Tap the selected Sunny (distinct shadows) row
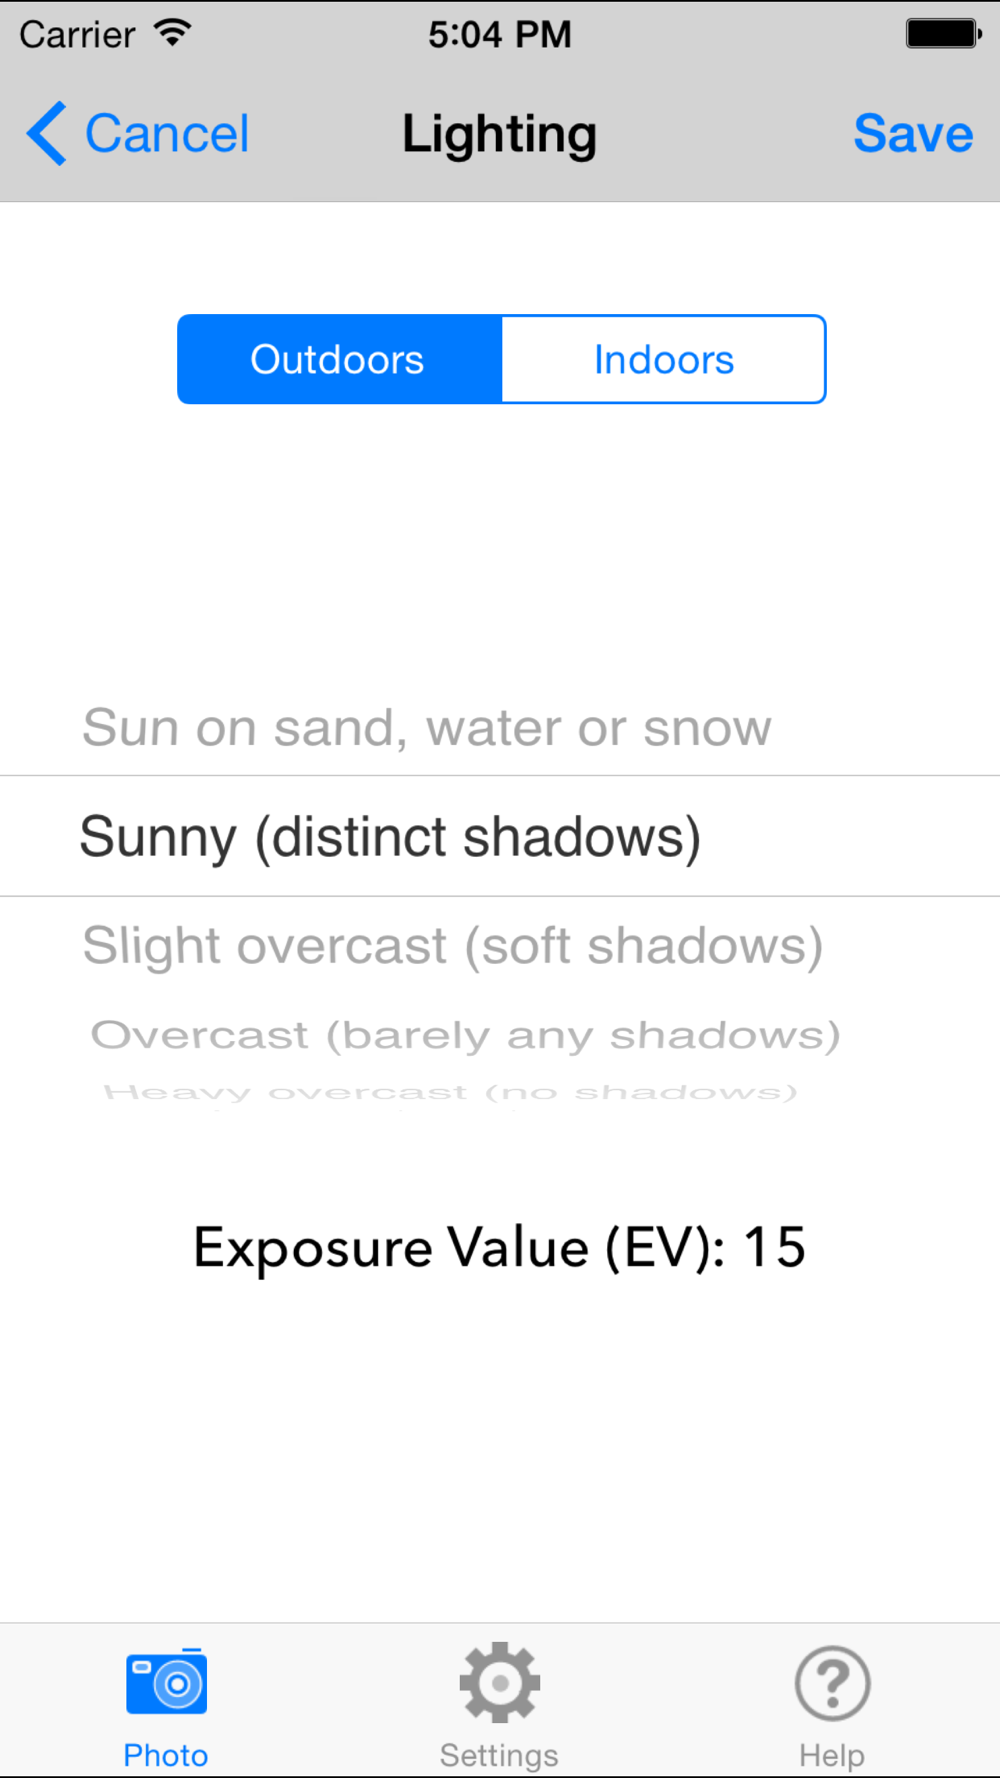This screenshot has height=1778, width=1000. [500, 836]
